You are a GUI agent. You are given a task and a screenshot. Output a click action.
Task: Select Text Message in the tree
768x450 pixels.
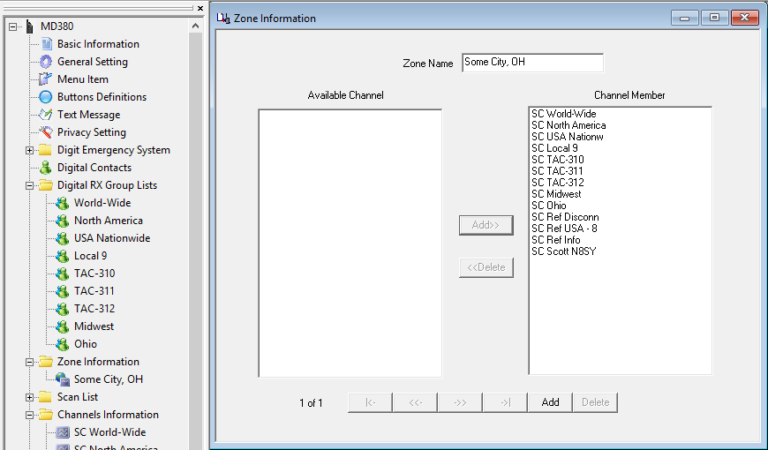click(88, 115)
